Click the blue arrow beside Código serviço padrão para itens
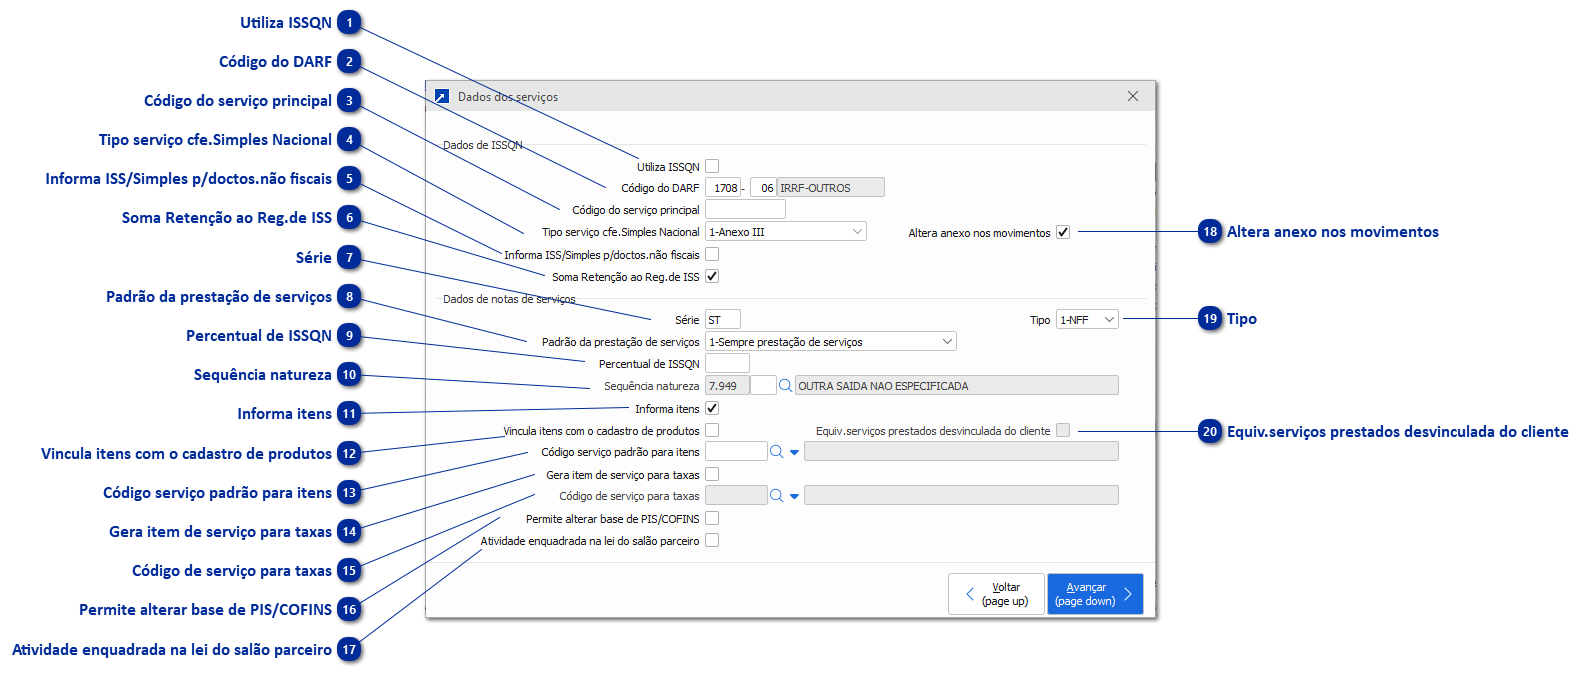The height and width of the screenshot is (676, 1585). [795, 453]
